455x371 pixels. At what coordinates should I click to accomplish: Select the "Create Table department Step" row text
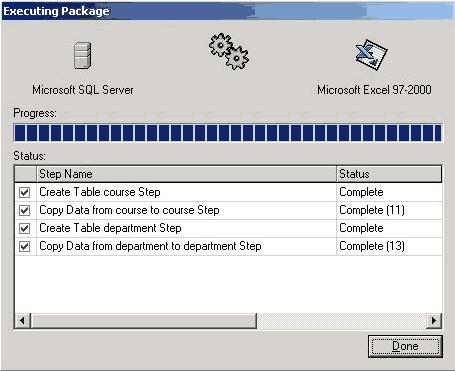pos(110,228)
